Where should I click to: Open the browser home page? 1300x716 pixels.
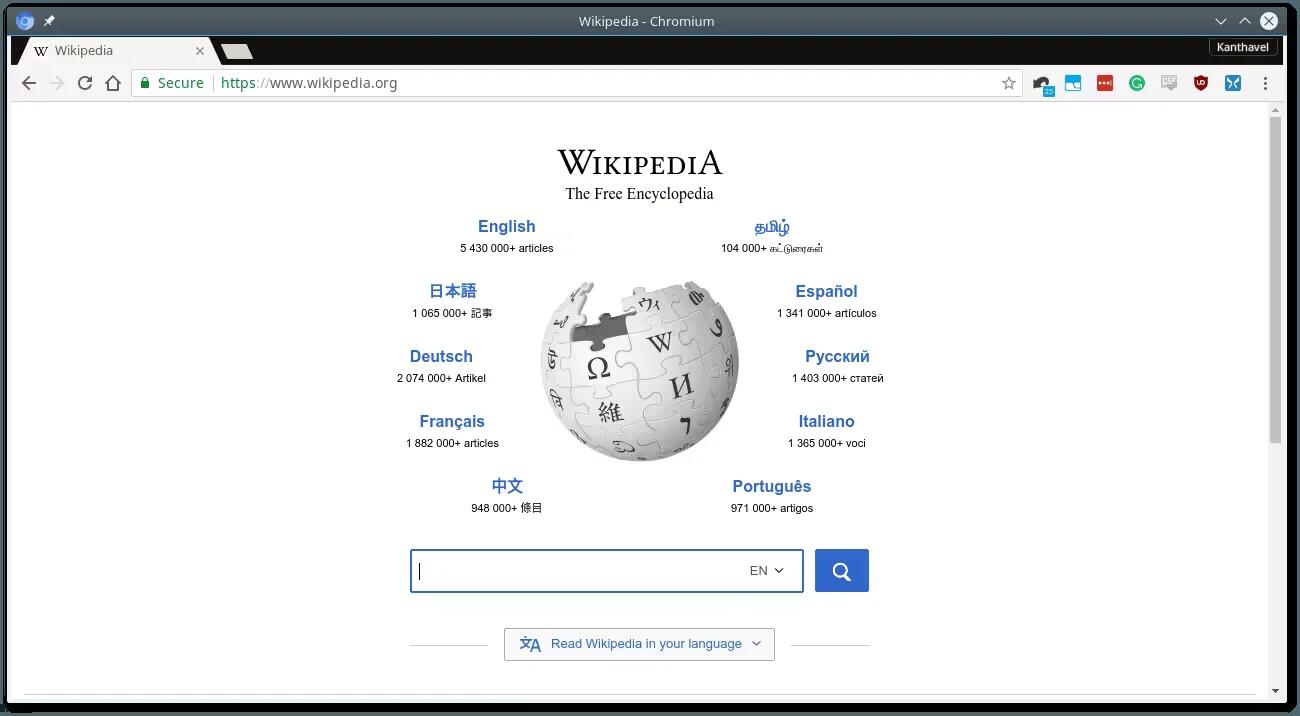[x=113, y=83]
